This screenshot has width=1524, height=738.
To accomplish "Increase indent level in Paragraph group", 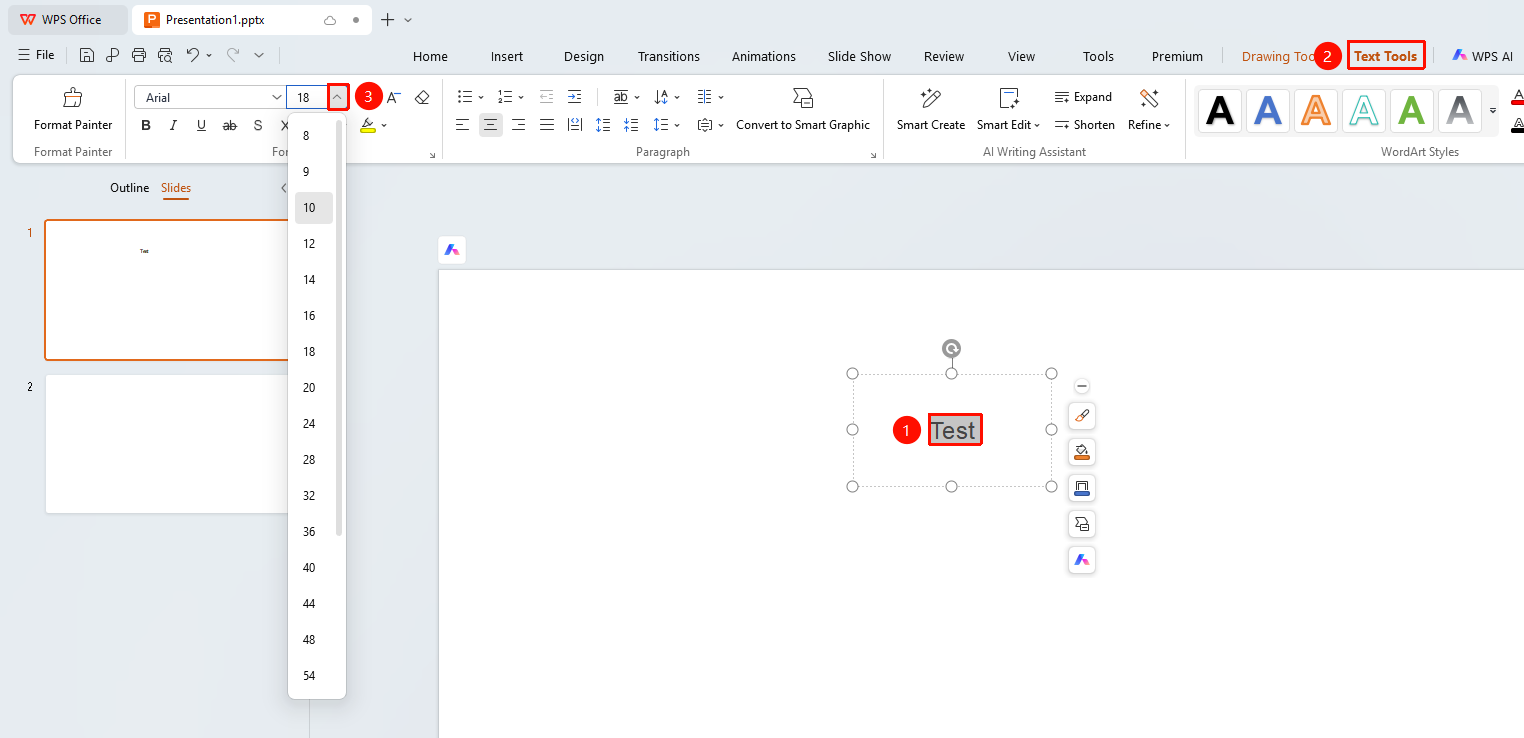I will (x=574, y=97).
